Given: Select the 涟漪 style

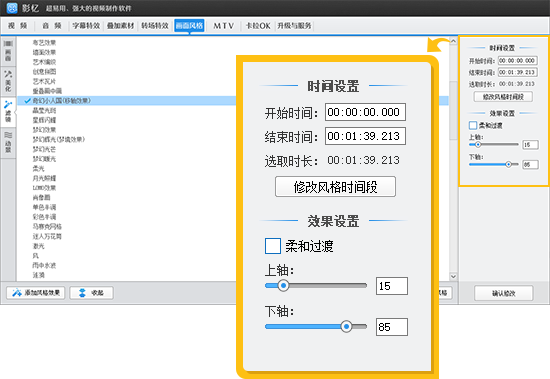Looking at the screenshot, I should coord(39,275).
